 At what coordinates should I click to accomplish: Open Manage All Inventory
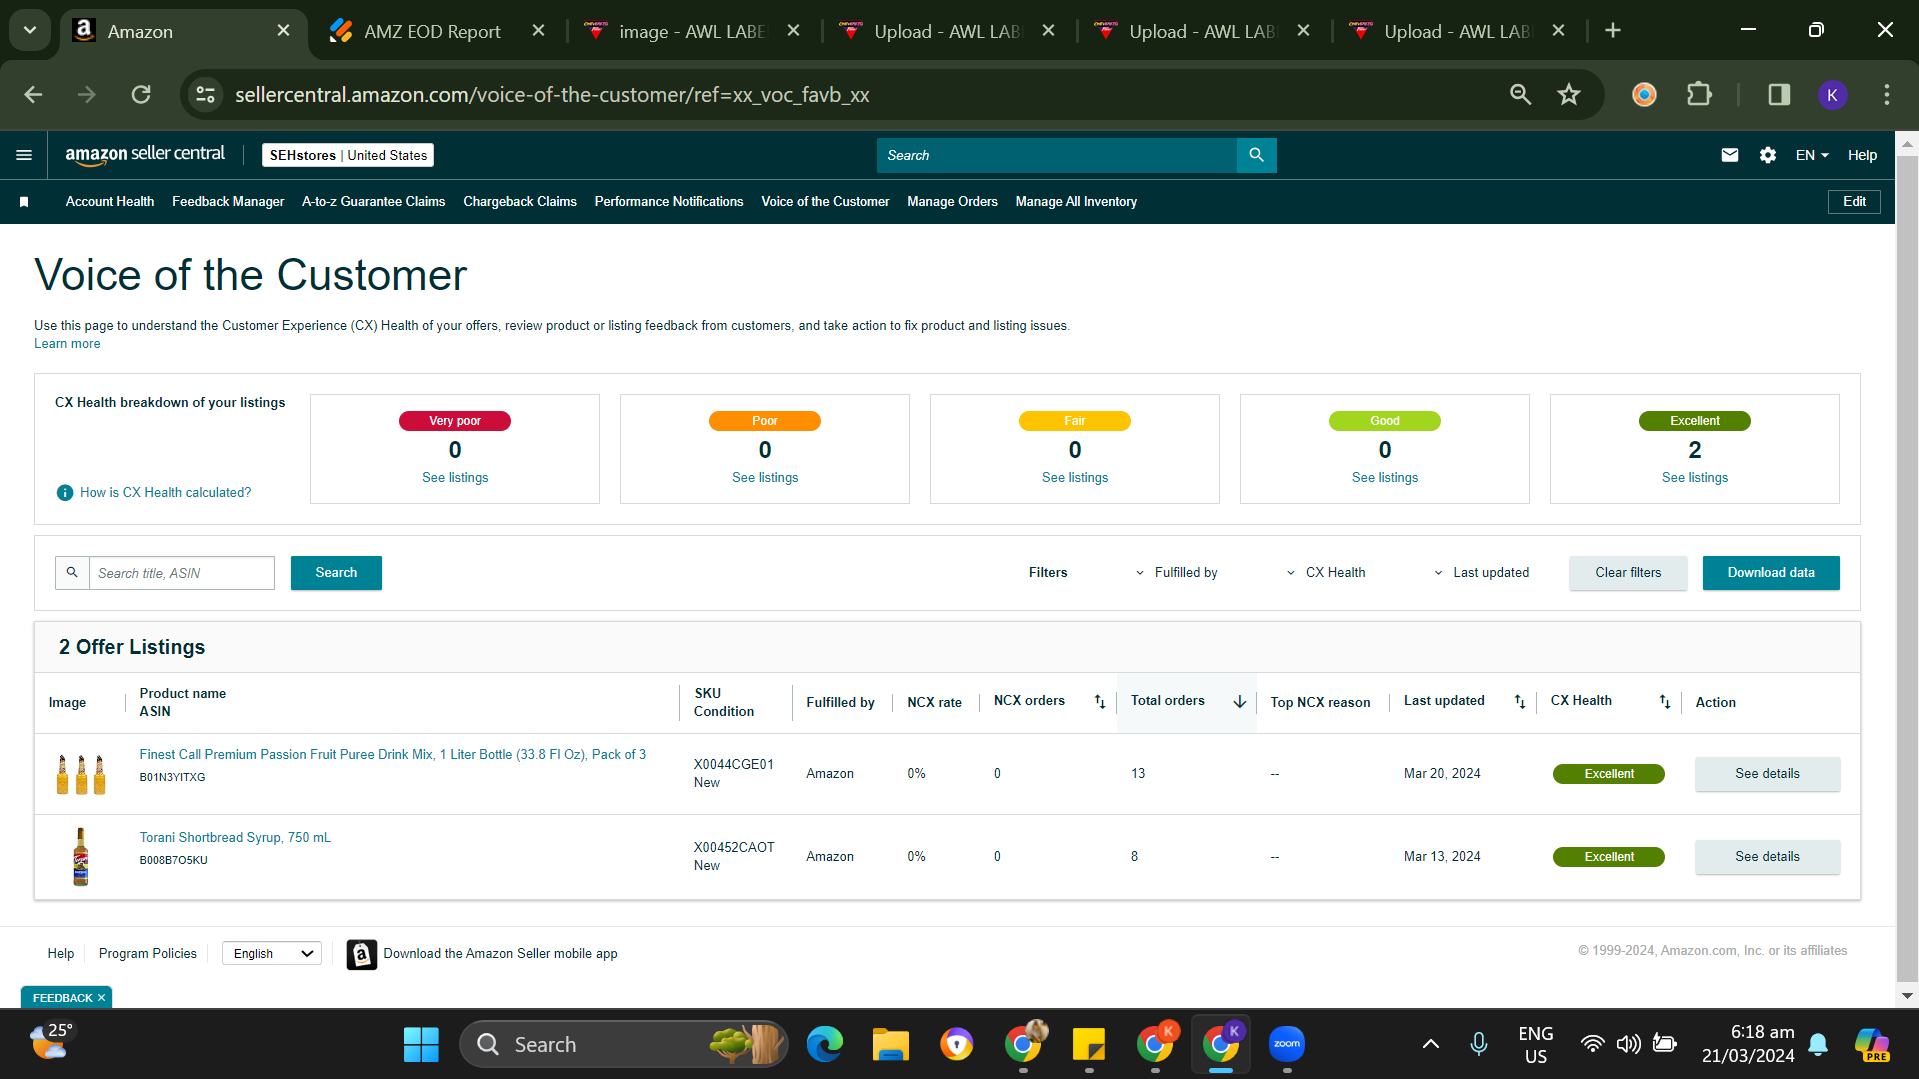click(1076, 202)
